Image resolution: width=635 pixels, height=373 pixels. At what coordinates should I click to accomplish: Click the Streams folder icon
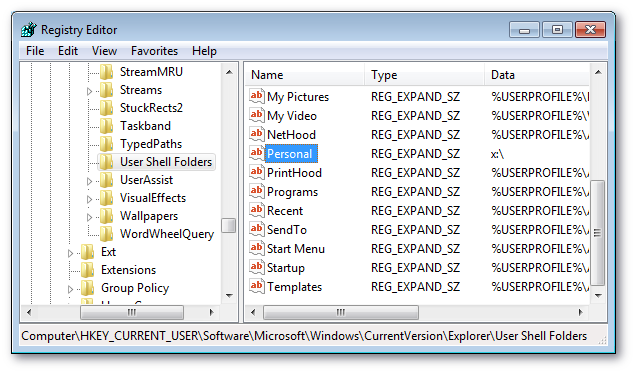pyautogui.click(x=107, y=90)
